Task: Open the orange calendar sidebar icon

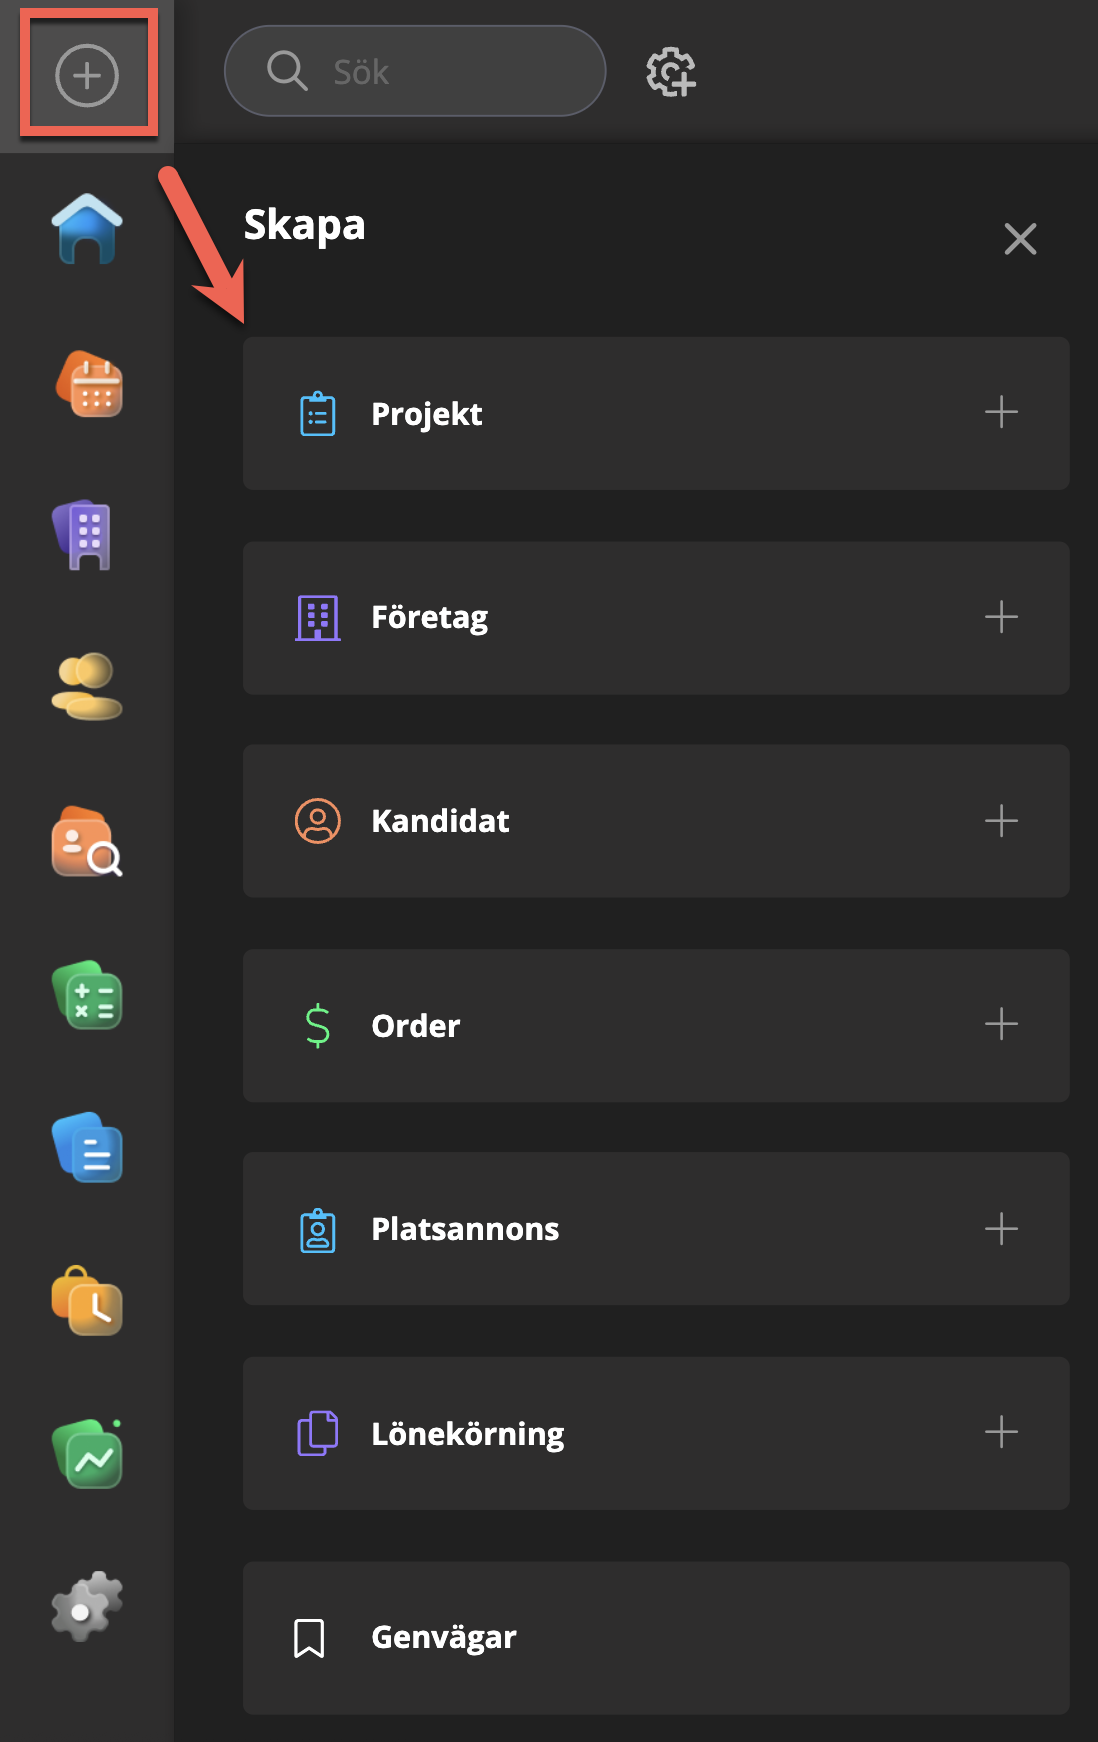Action: click(89, 384)
